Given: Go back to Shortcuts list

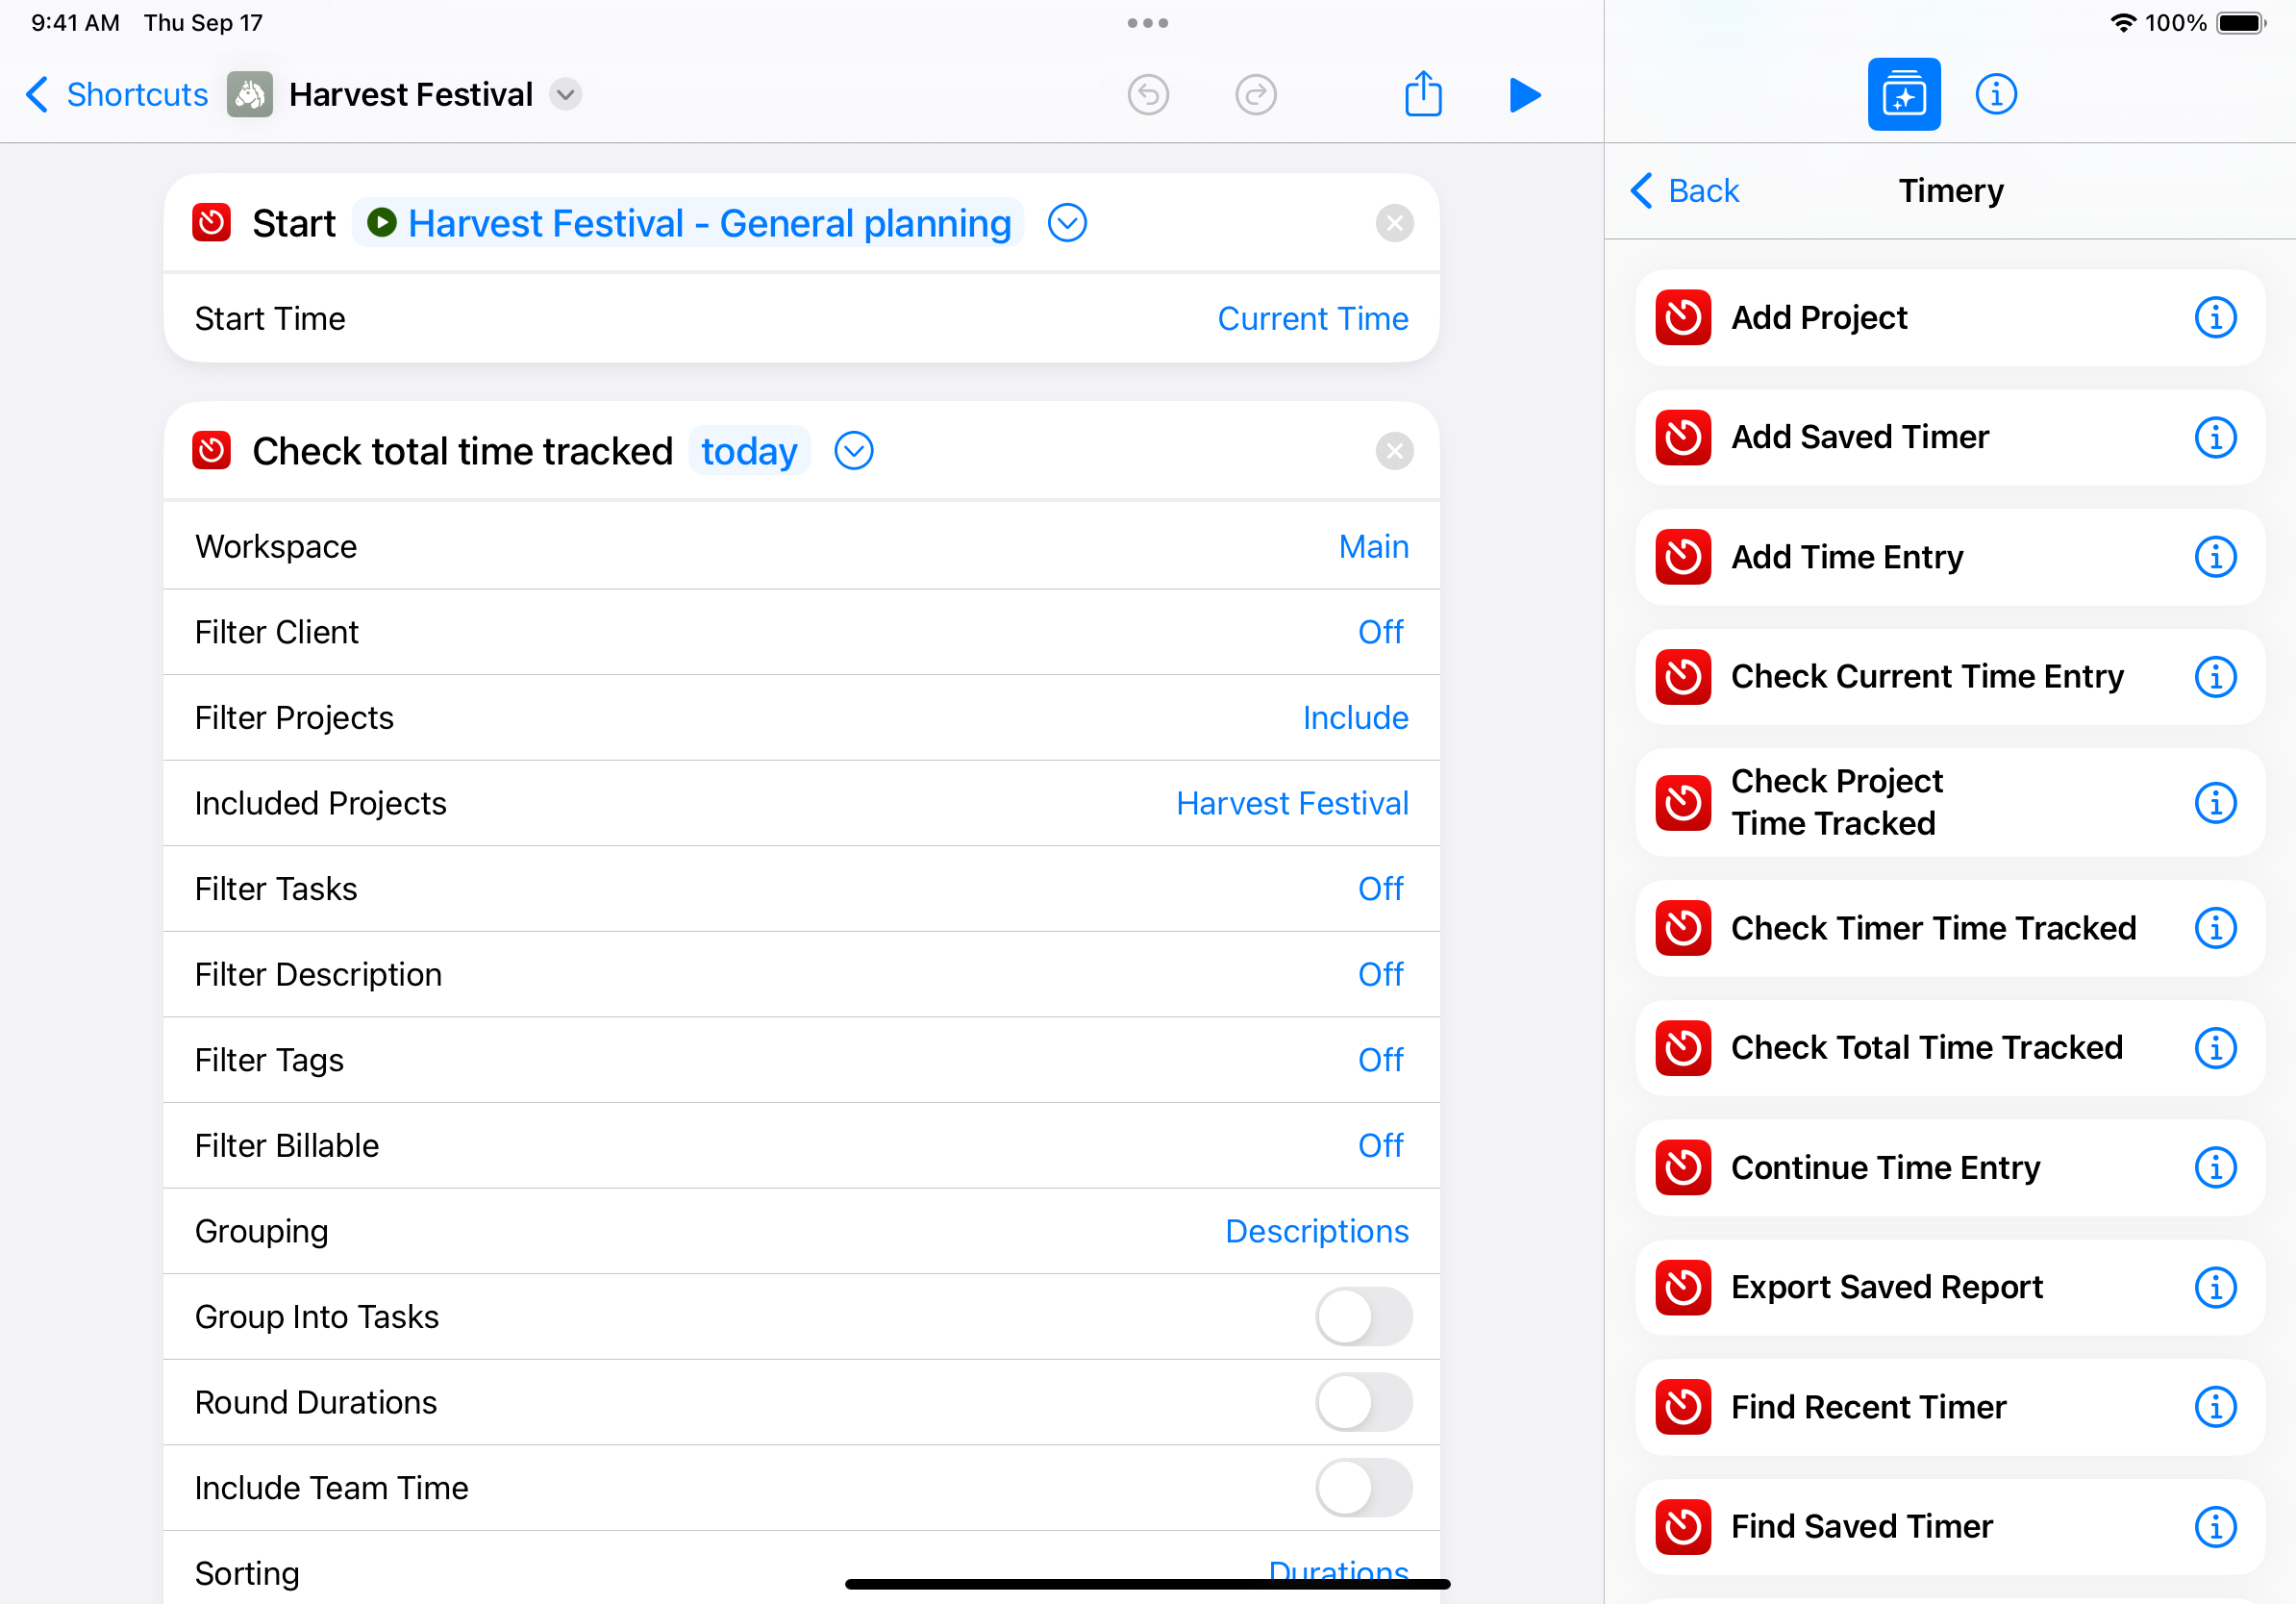Looking at the screenshot, I should coord(116,95).
